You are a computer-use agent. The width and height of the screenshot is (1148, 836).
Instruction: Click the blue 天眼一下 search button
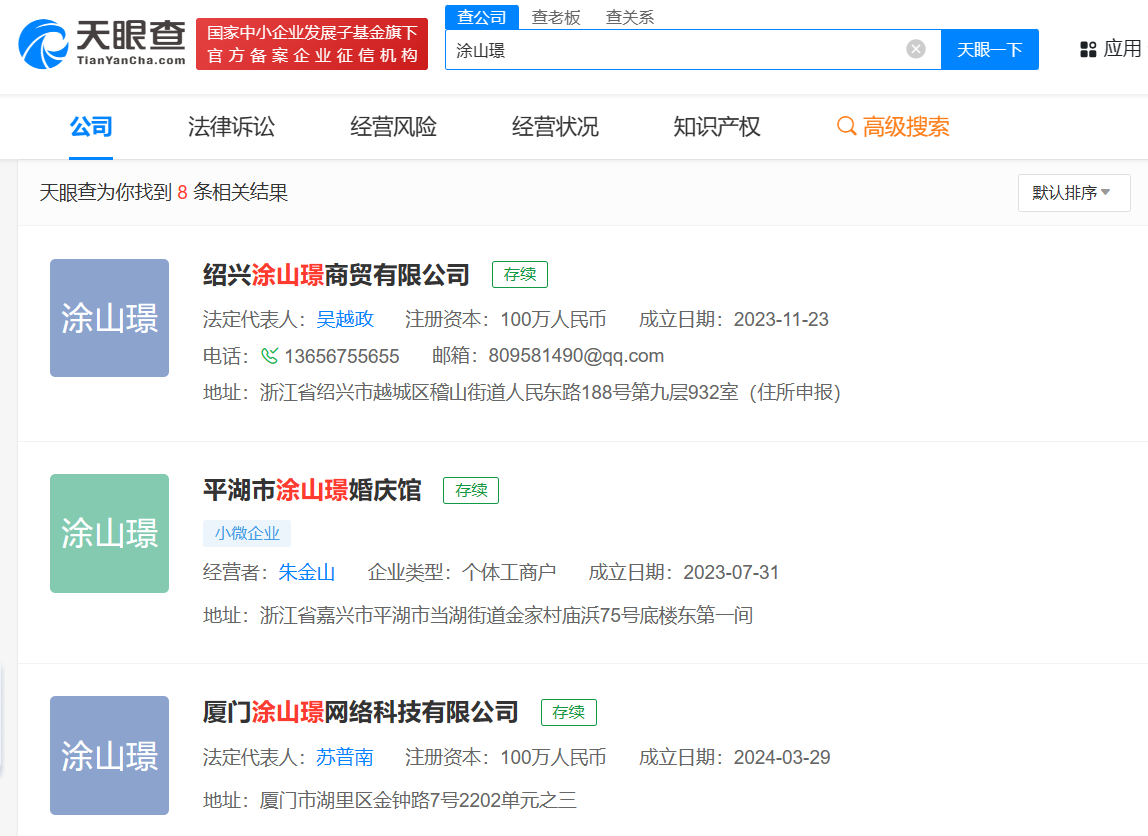(989, 48)
